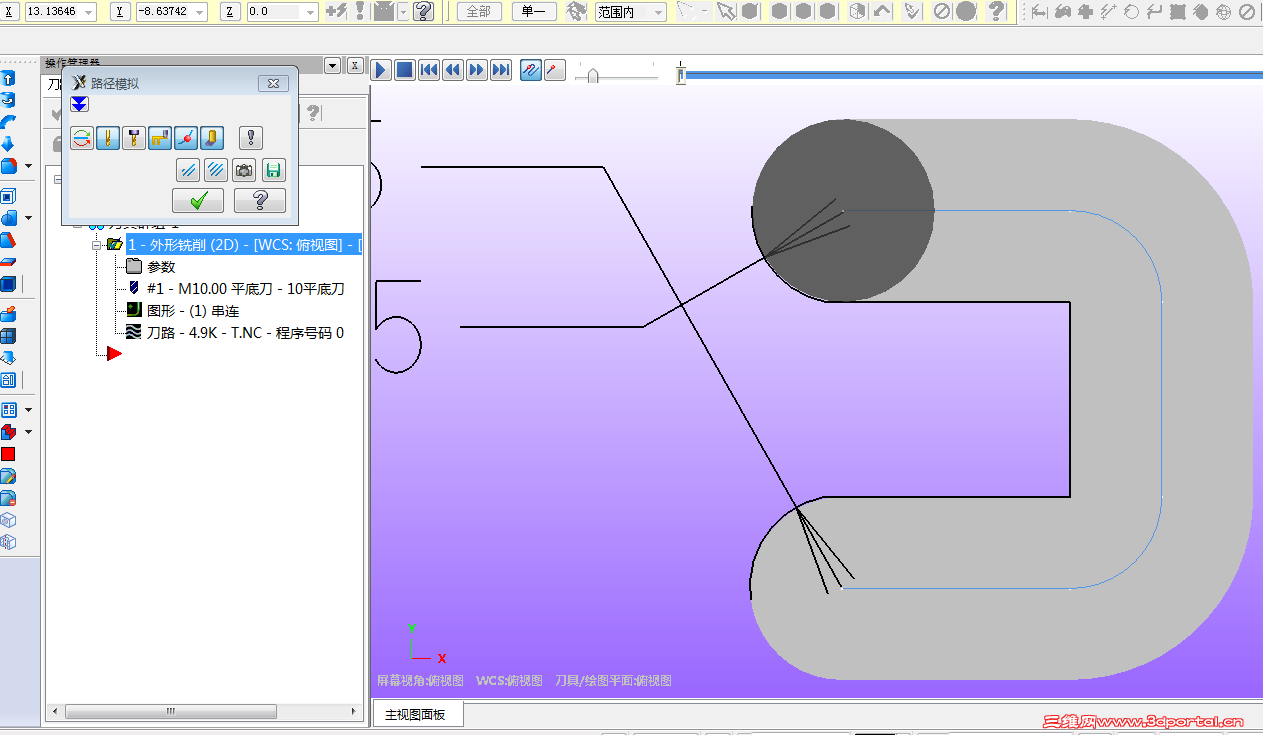This screenshot has width=1263, height=735.
Task: Open help in the 路径模拟 dialog
Action: point(260,200)
